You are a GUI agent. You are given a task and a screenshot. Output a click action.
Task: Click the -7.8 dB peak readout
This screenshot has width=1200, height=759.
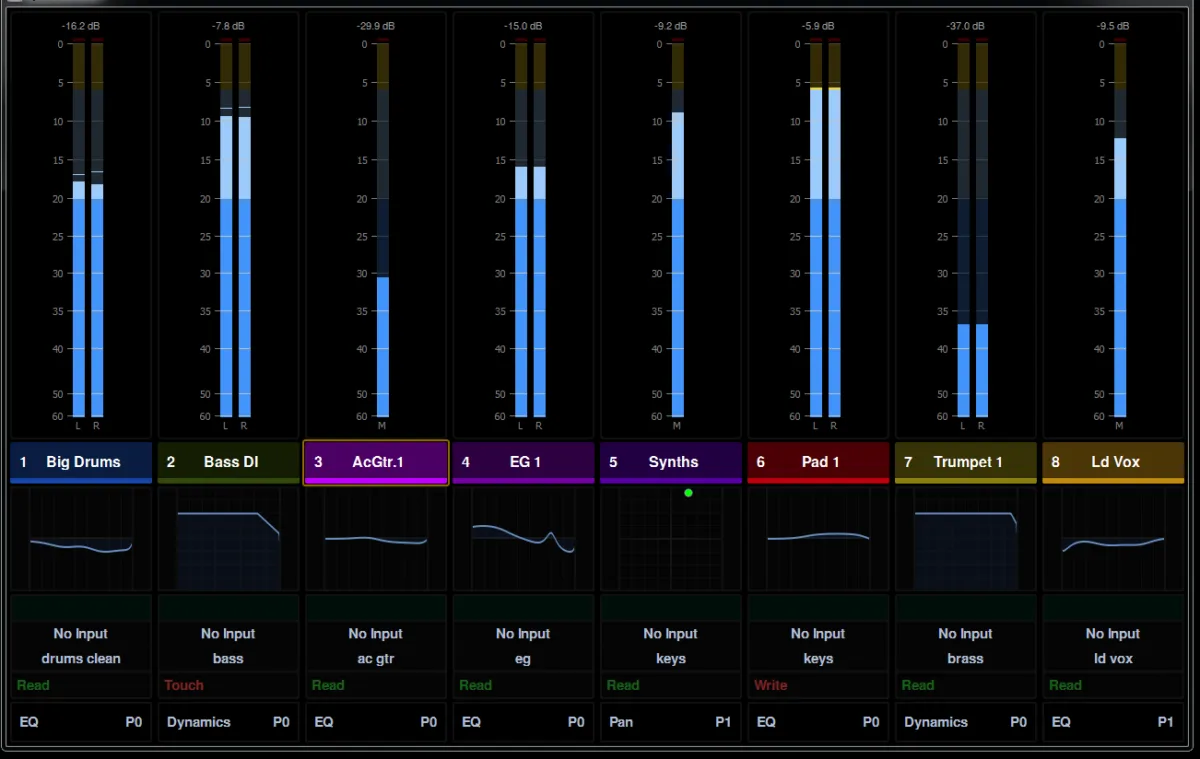click(x=228, y=25)
